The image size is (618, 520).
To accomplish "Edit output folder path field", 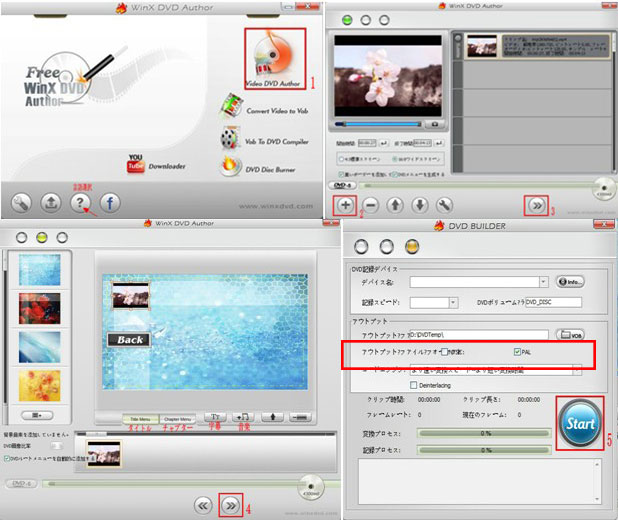I will point(479,335).
